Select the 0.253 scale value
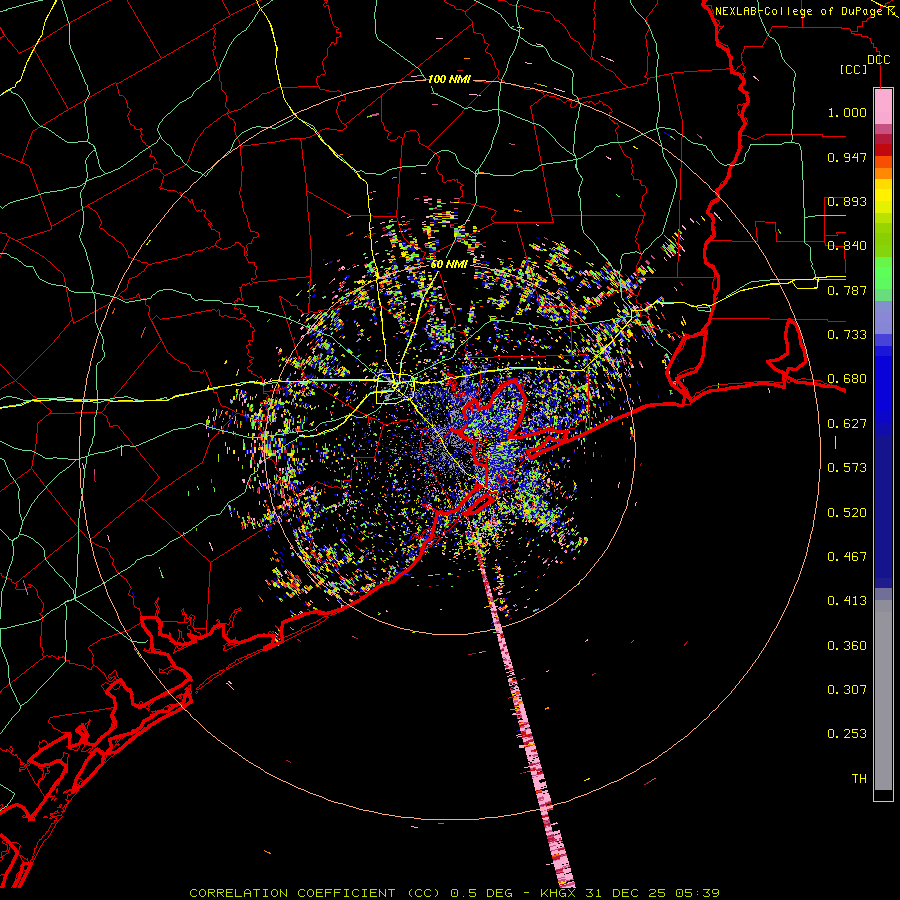 click(x=847, y=734)
